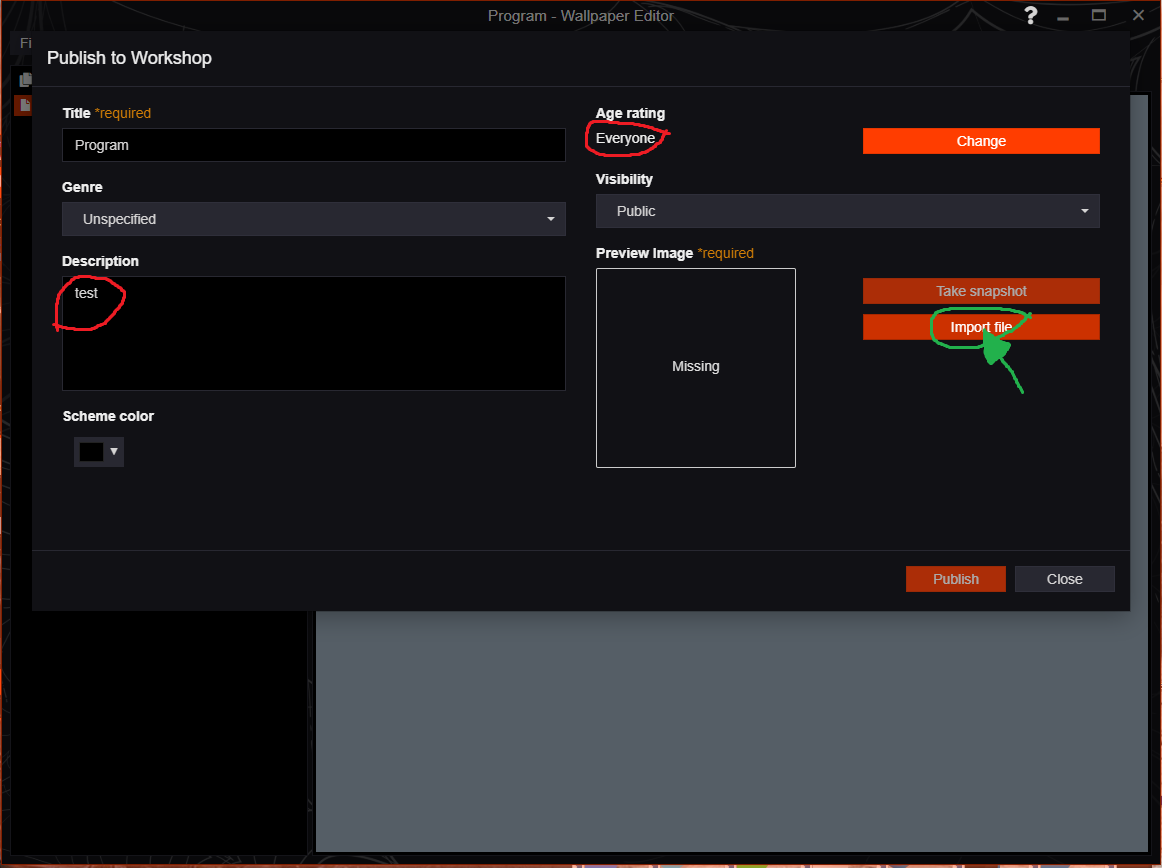Close the Publish to Workshop dialog
1162x868 pixels.
1064,579
